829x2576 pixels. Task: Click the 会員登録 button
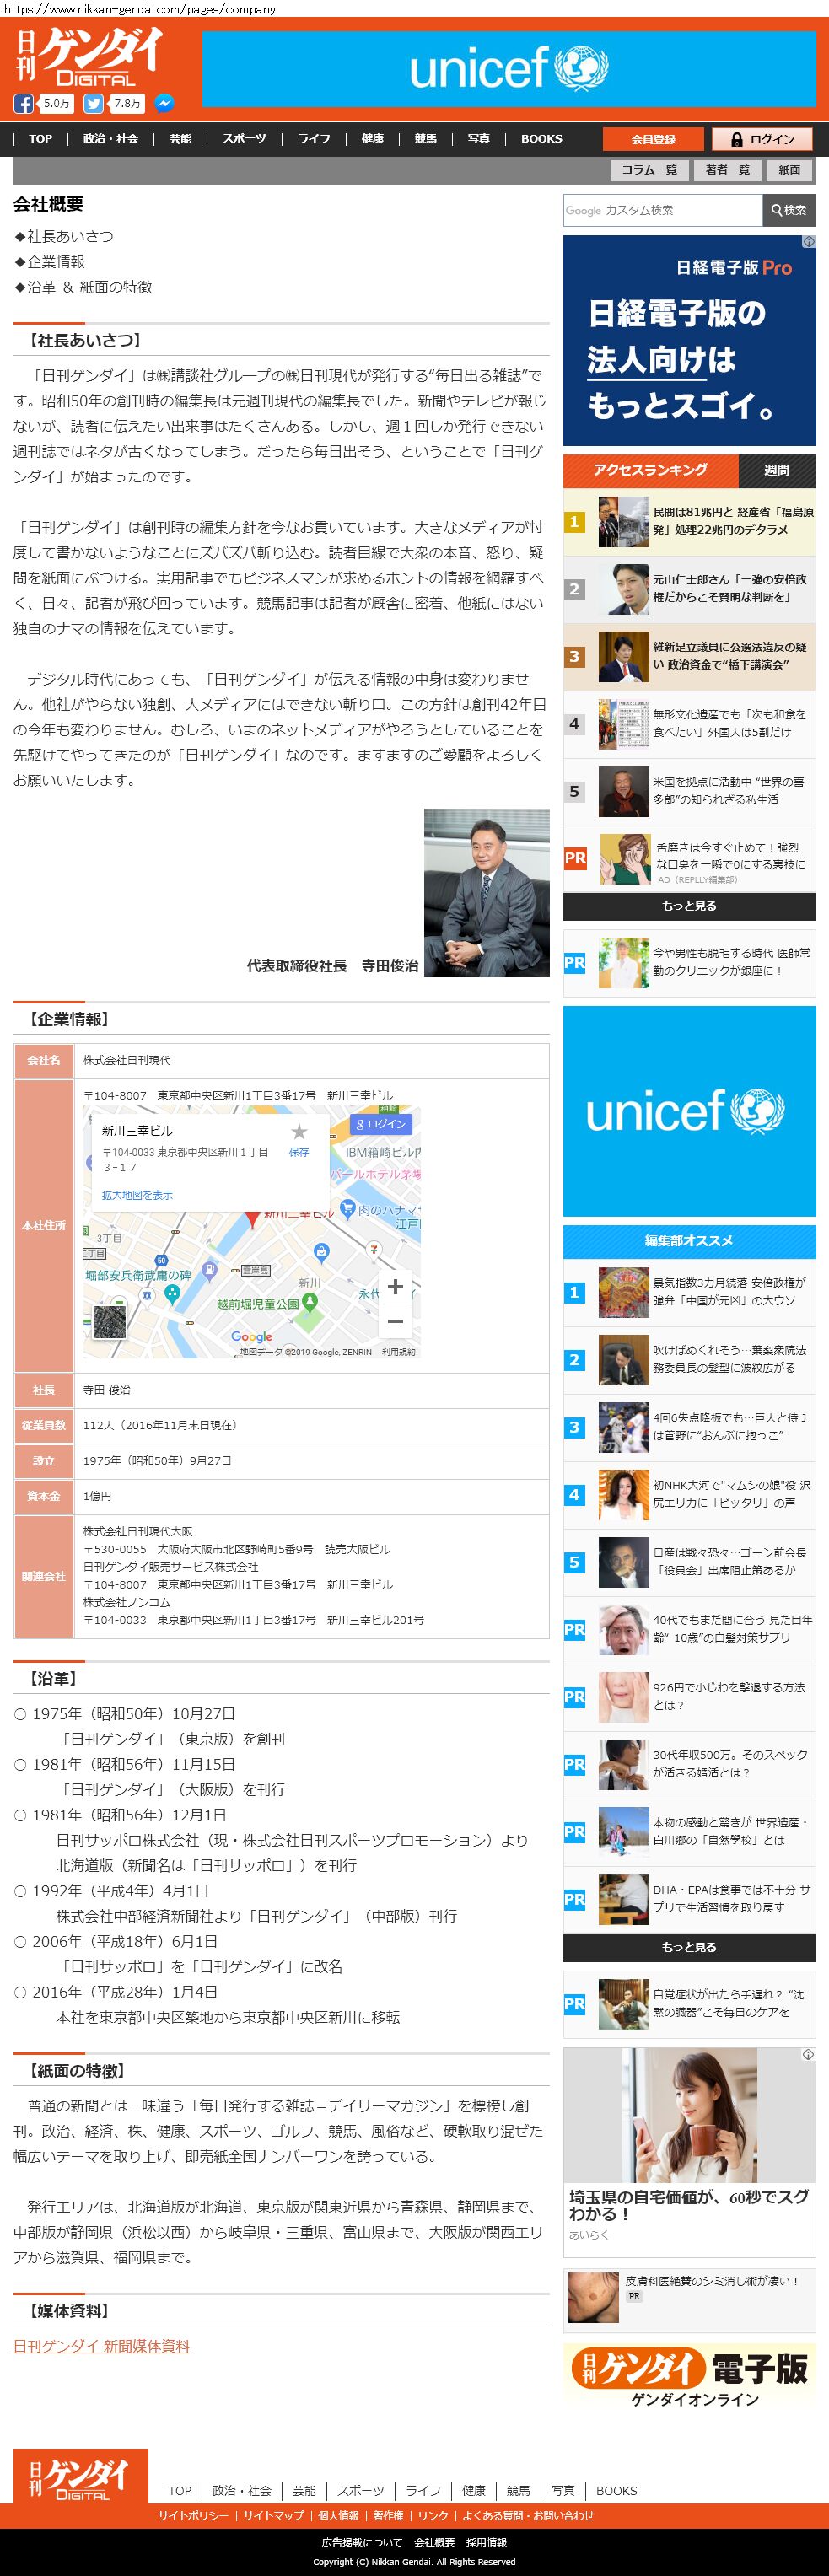[x=653, y=139]
